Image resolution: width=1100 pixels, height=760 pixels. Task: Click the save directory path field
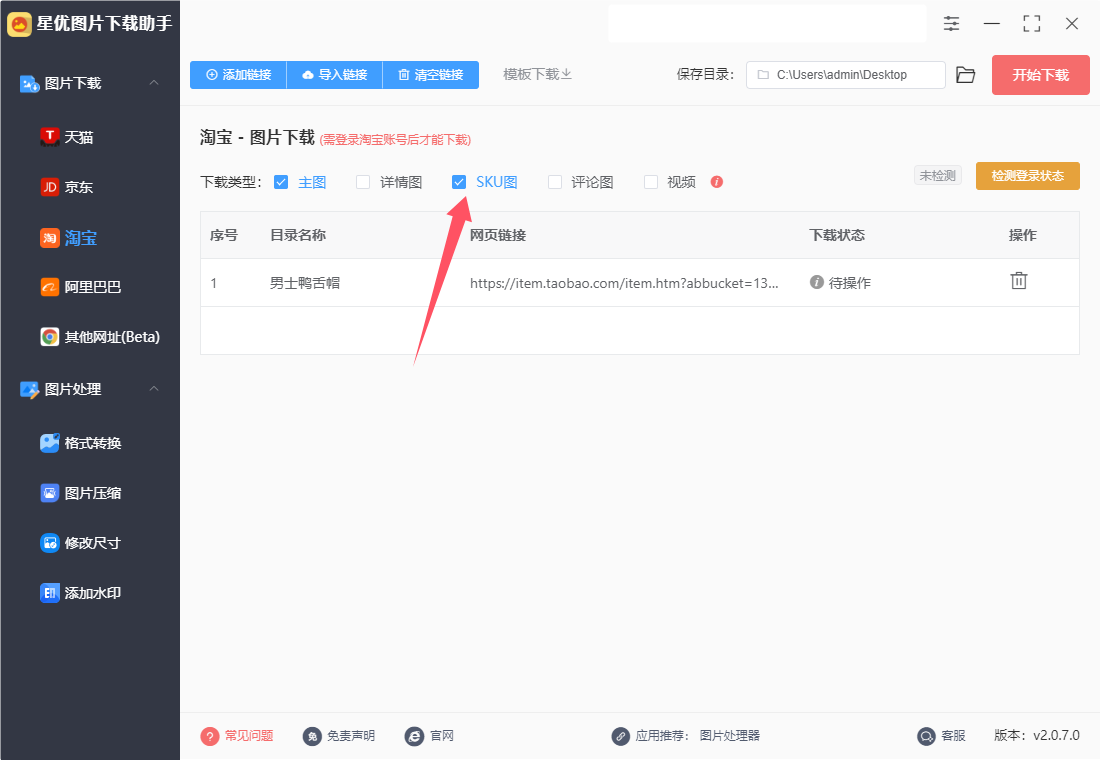click(x=845, y=75)
